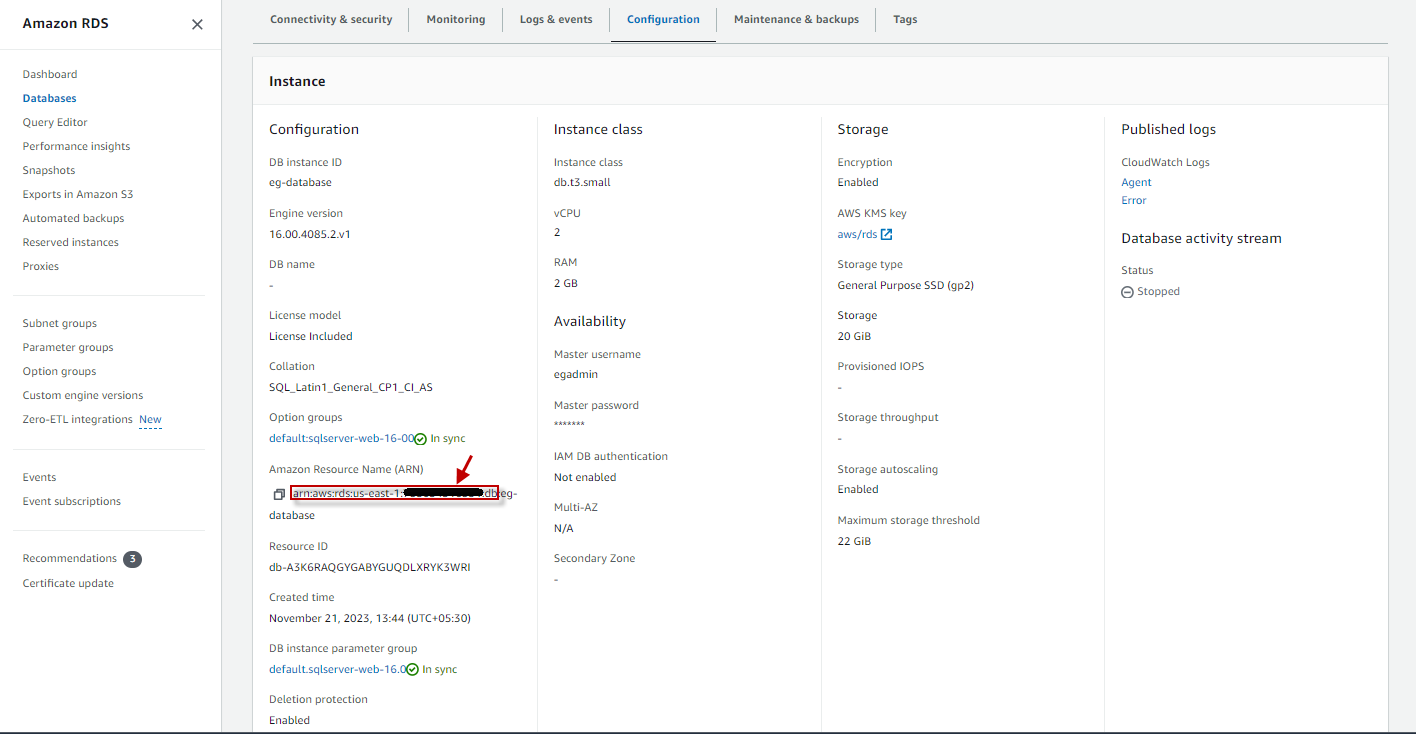This screenshot has height=734, width=1416.
Task: Open Dashboard in sidebar
Action: tap(50, 74)
